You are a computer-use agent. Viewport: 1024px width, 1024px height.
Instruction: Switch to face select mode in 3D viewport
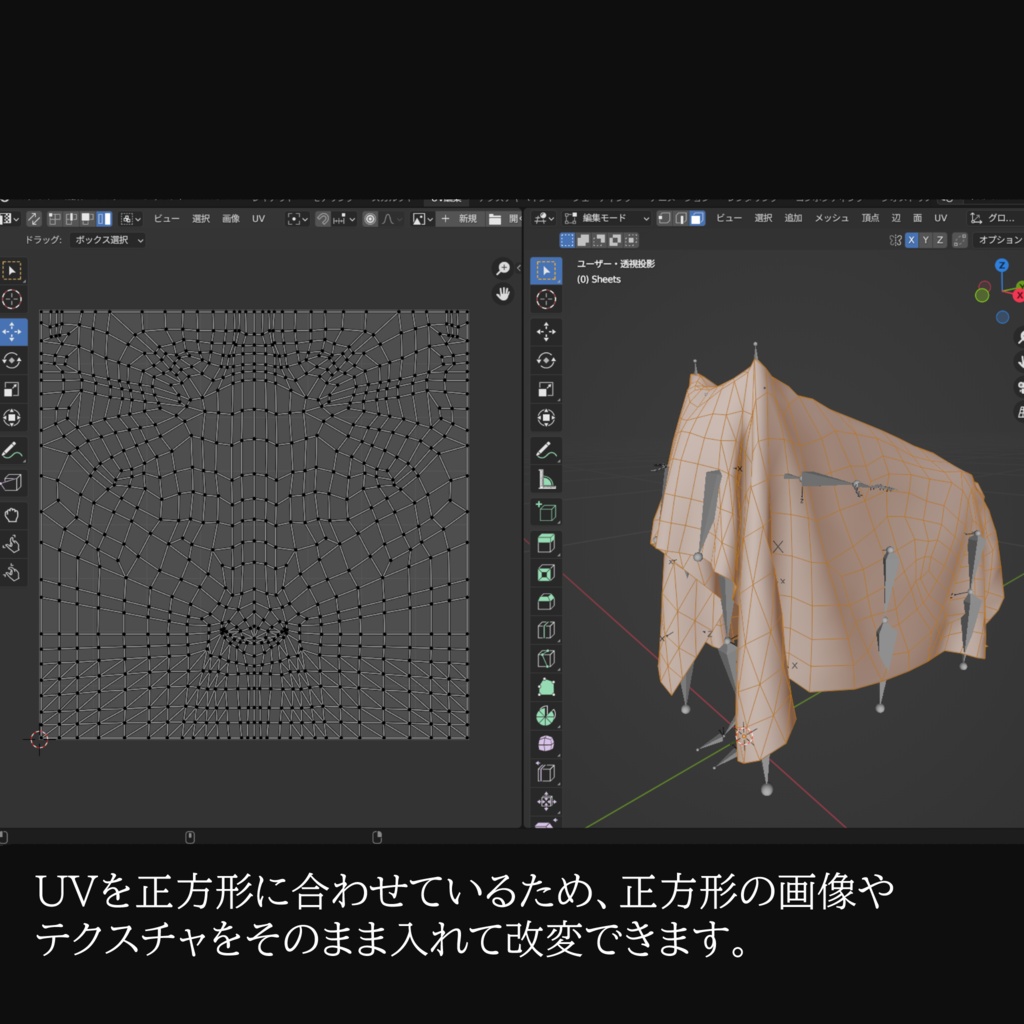(x=697, y=218)
